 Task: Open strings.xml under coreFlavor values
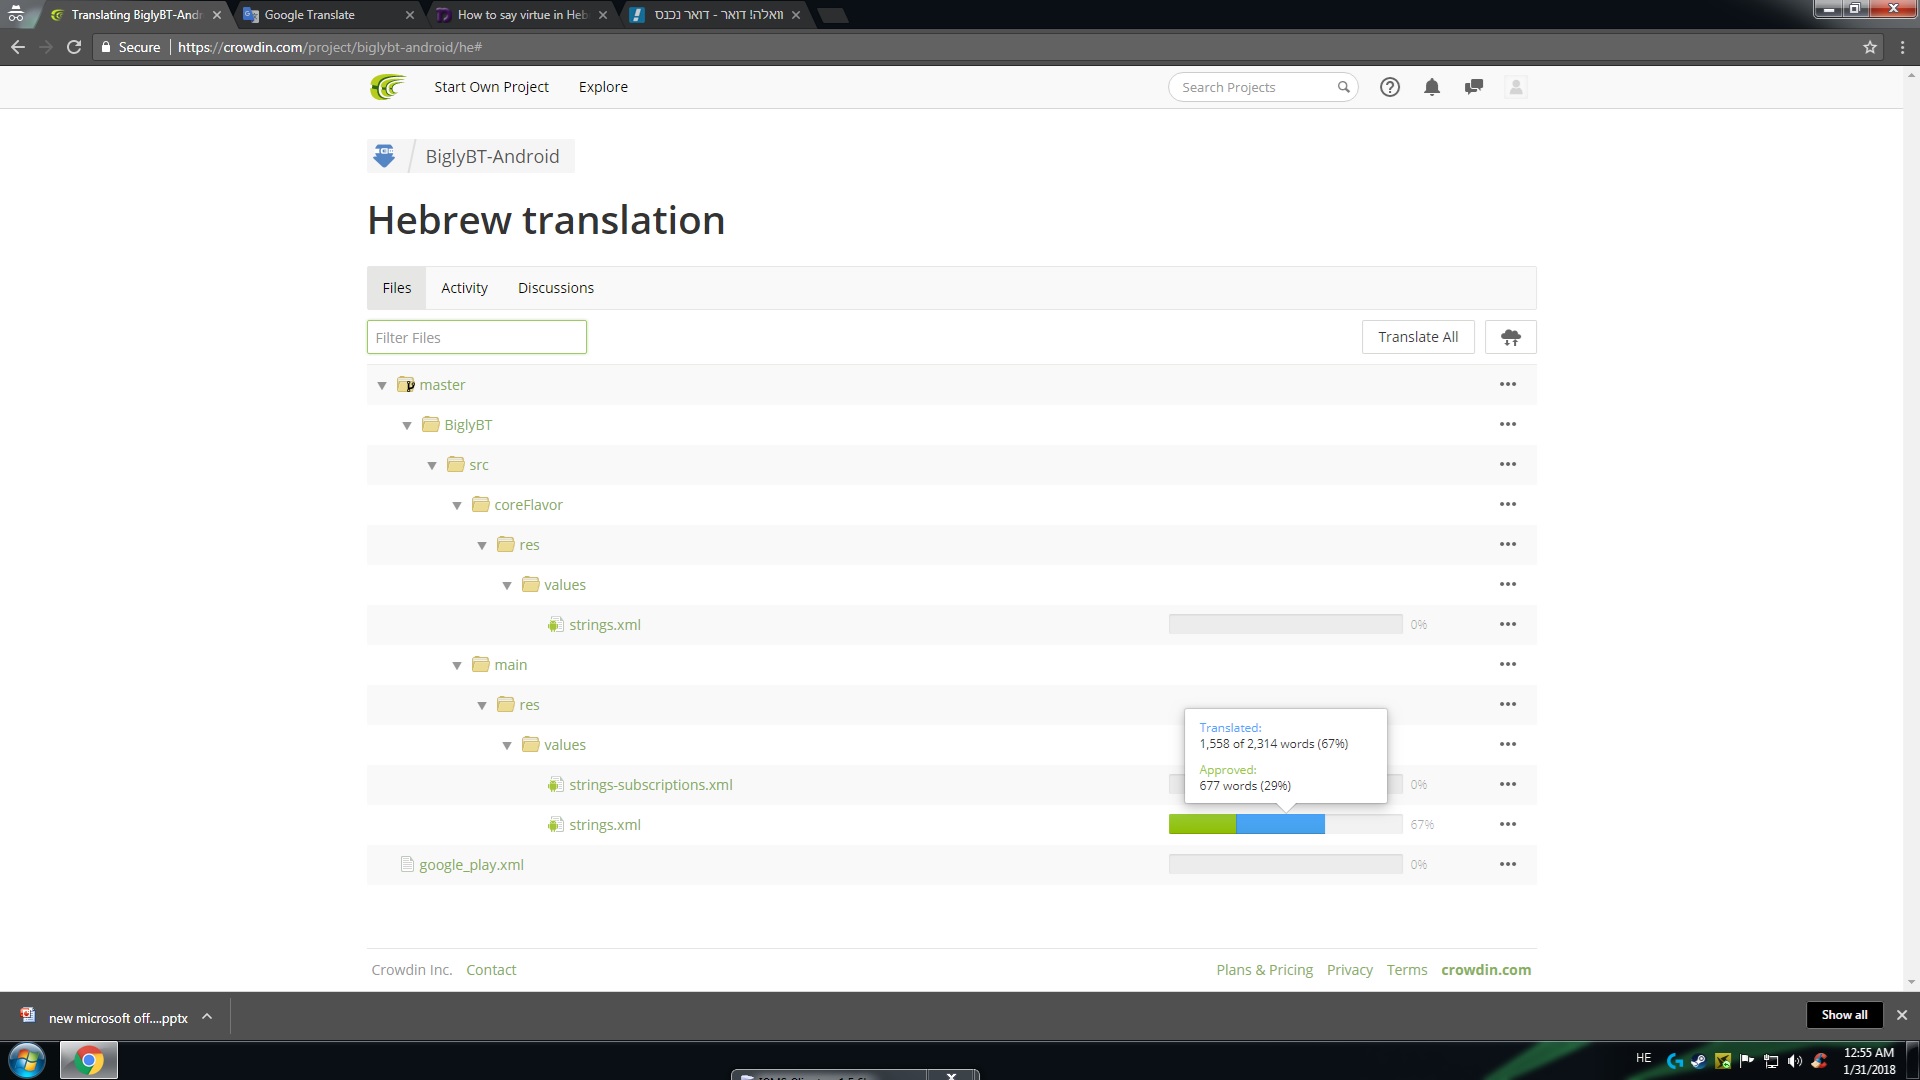pyautogui.click(x=604, y=625)
